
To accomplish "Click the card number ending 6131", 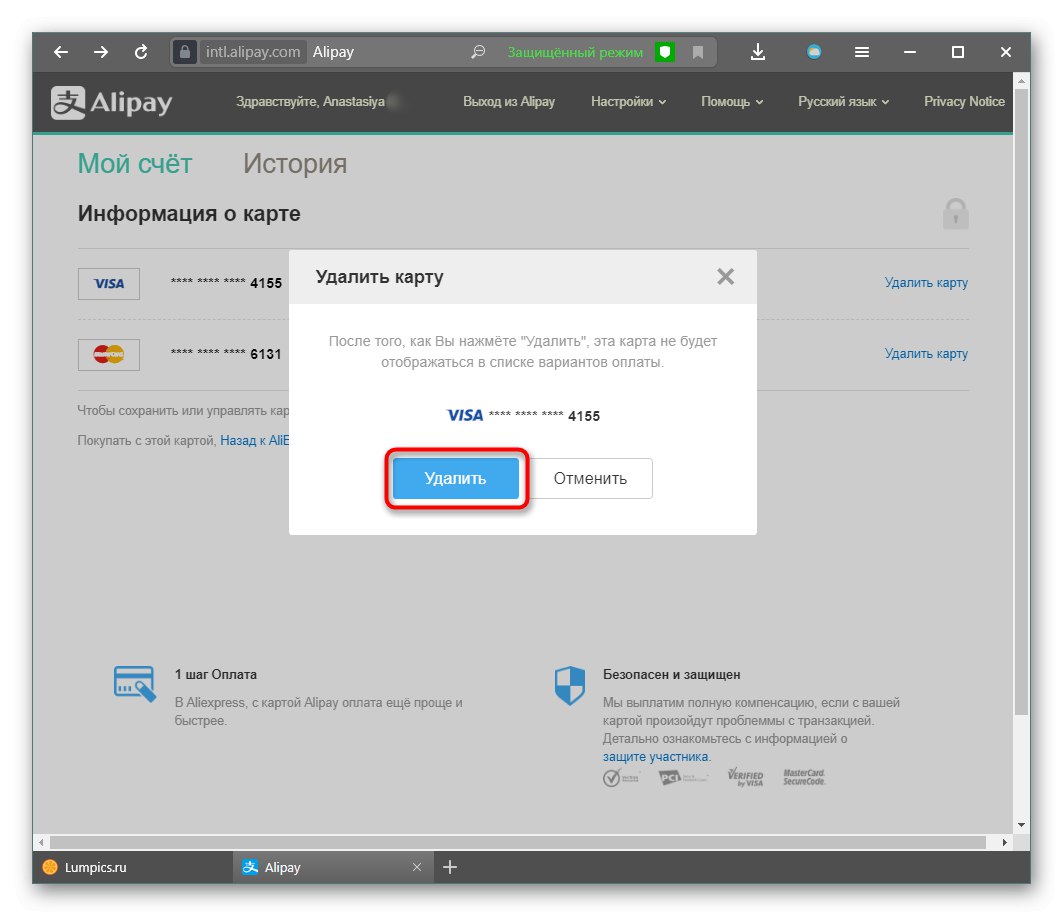I will [226, 354].
